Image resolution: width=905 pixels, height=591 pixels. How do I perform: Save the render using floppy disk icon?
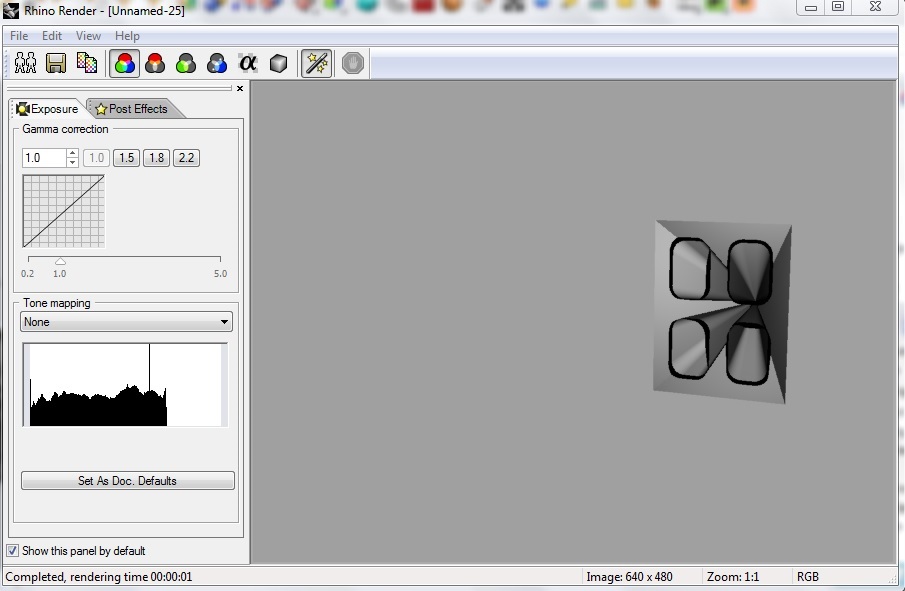pos(56,63)
